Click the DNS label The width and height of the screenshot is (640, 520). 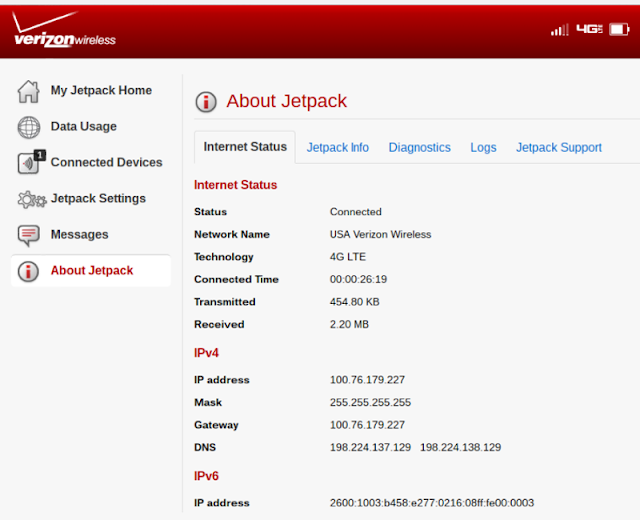(x=205, y=447)
